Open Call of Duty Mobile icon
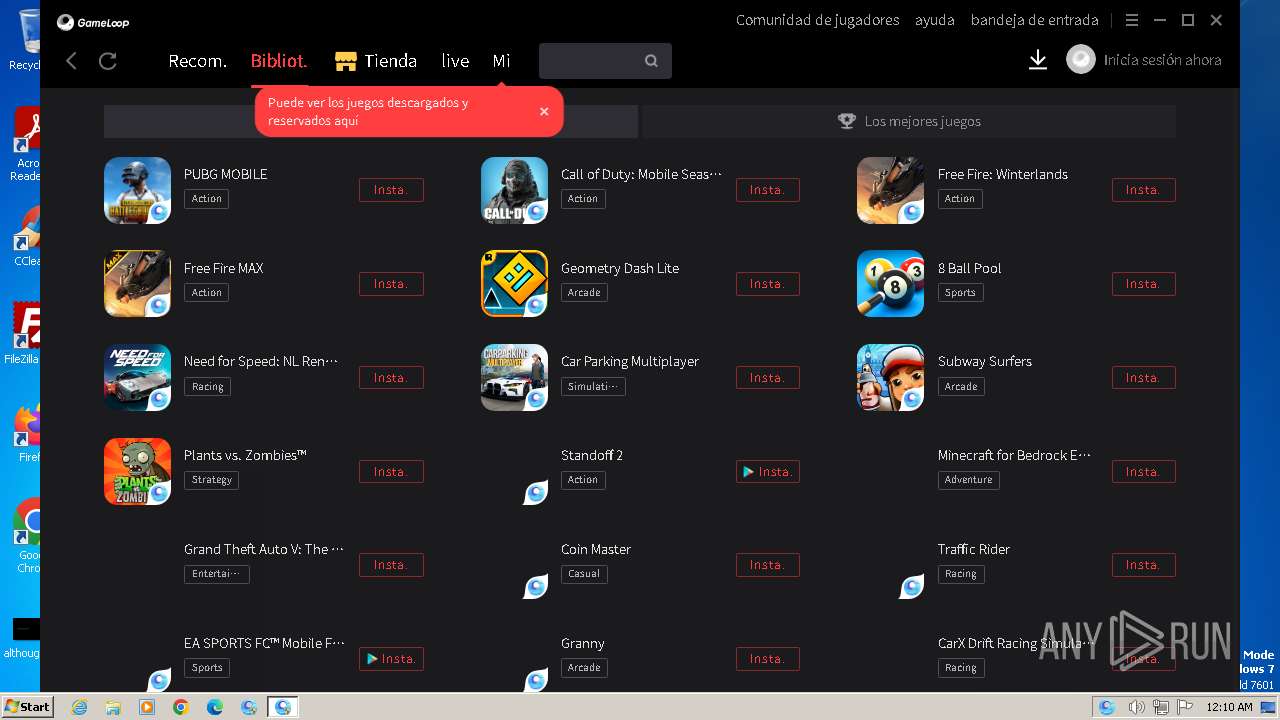1280x720 pixels. tap(514, 190)
